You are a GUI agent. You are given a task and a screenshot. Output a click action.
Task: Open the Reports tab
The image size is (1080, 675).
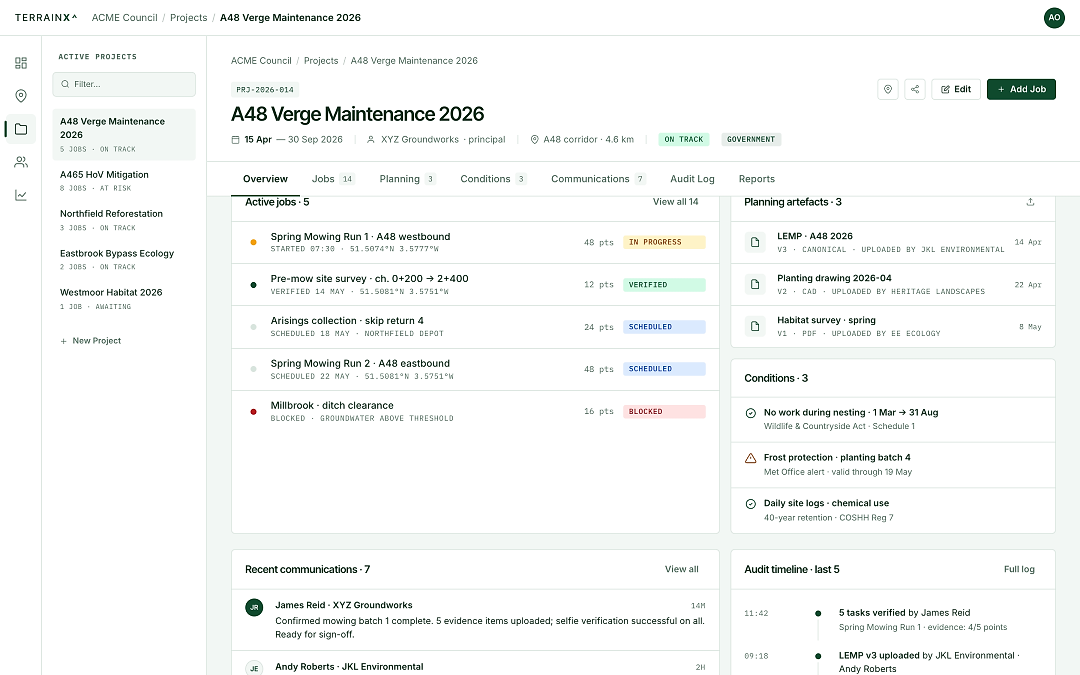click(756, 179)
